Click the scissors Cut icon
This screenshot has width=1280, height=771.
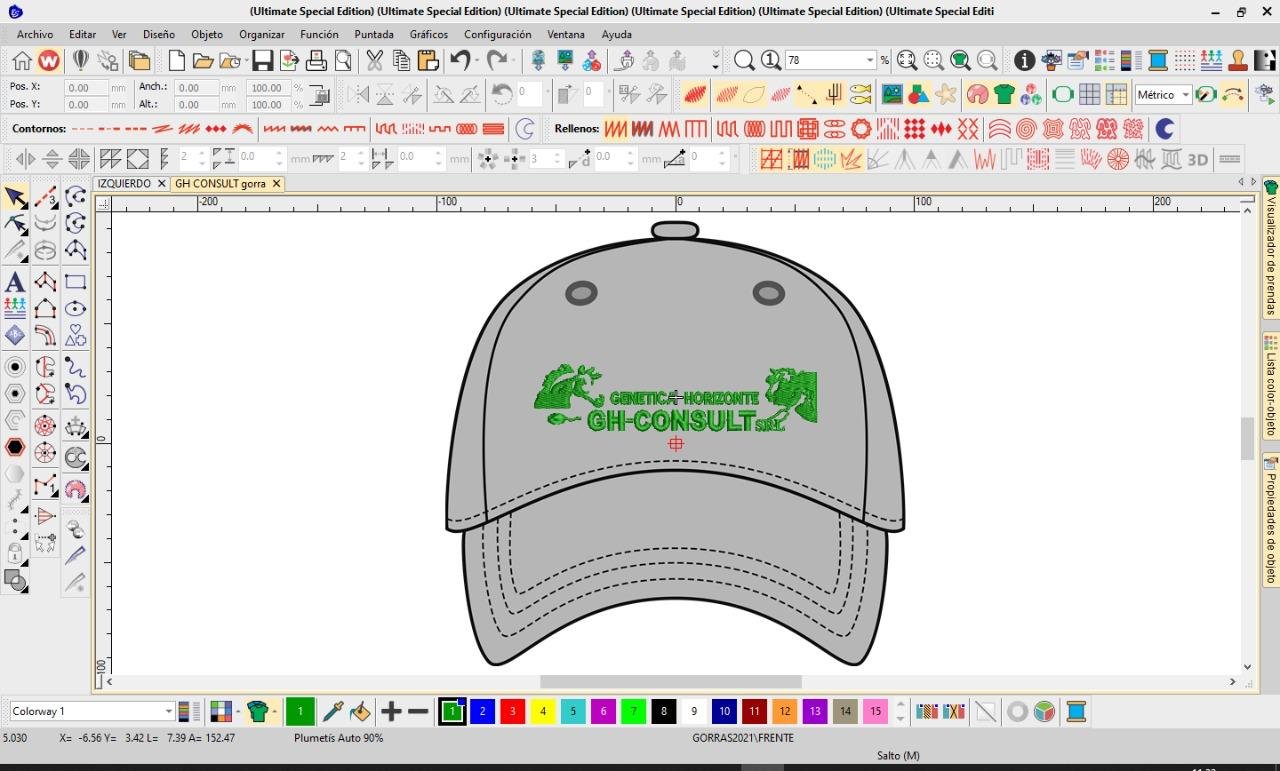[375, 61]
